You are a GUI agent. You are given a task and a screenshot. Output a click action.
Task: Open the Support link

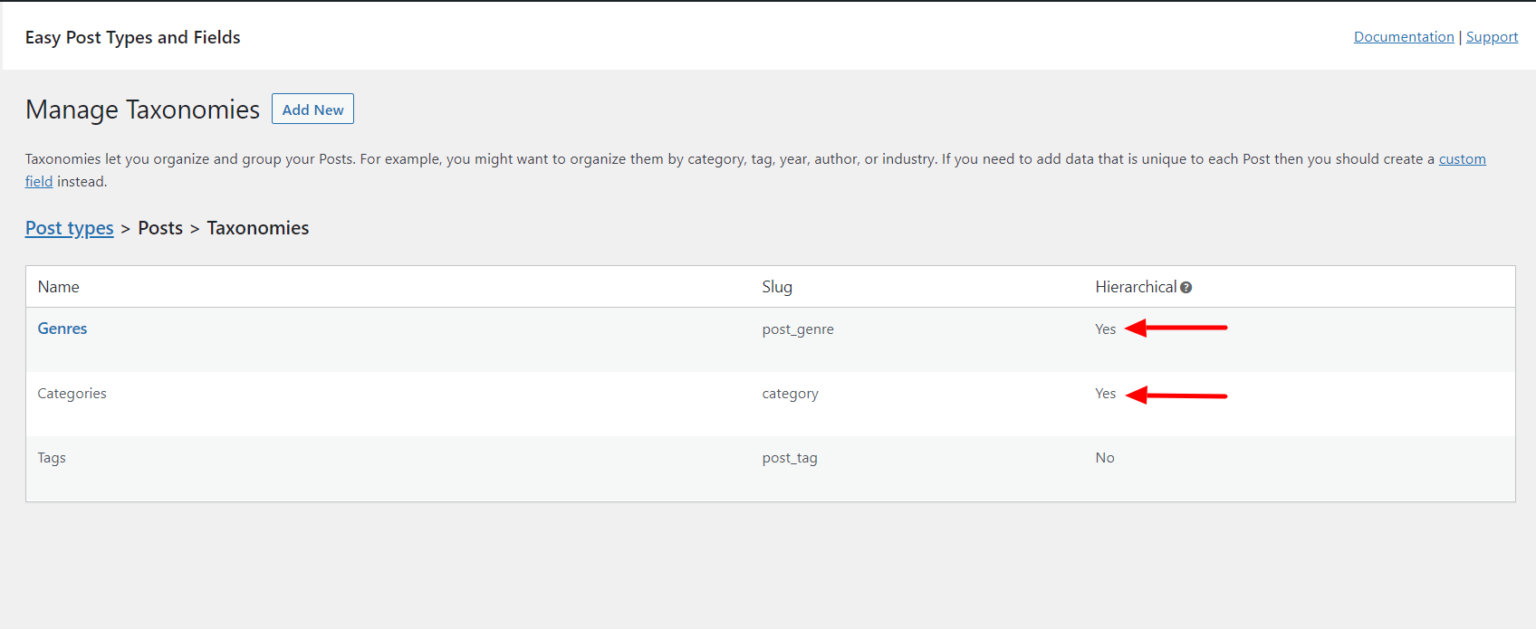click(1492, 37)
